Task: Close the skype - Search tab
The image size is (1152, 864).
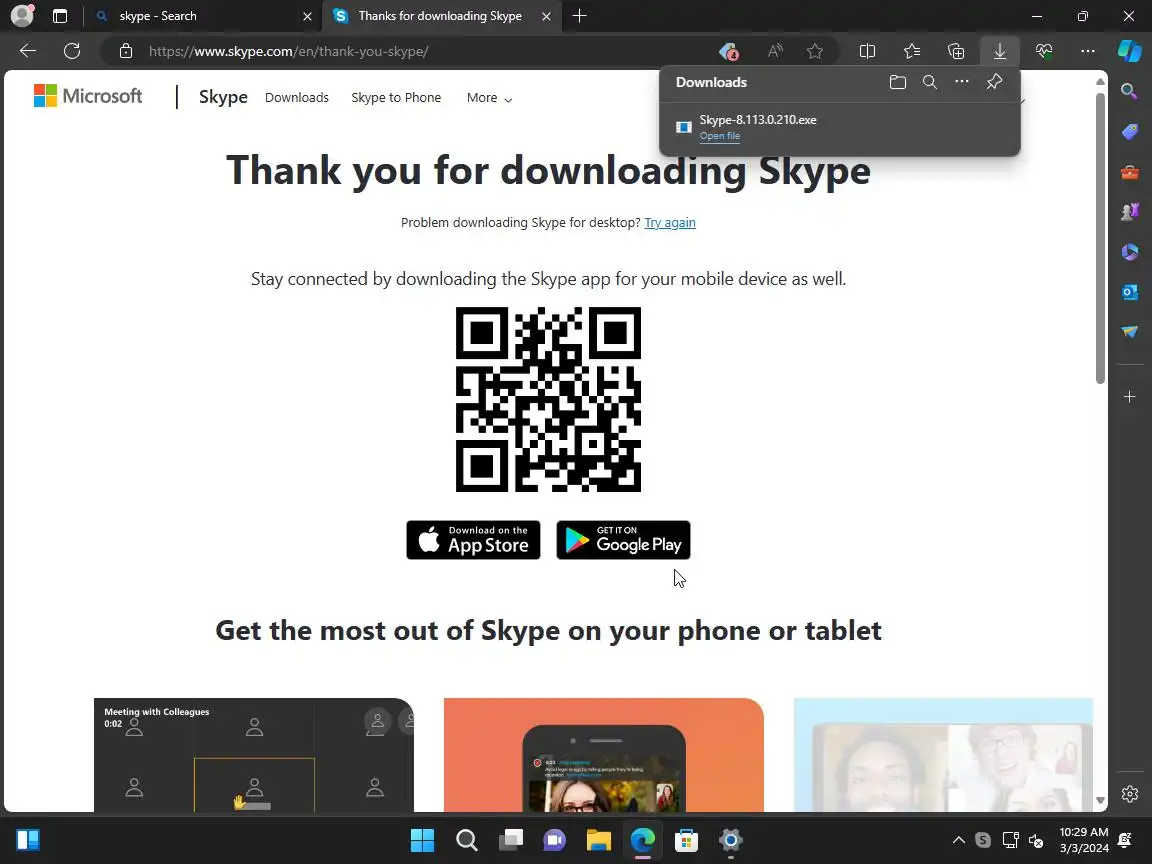Action: tap(307, 16)
